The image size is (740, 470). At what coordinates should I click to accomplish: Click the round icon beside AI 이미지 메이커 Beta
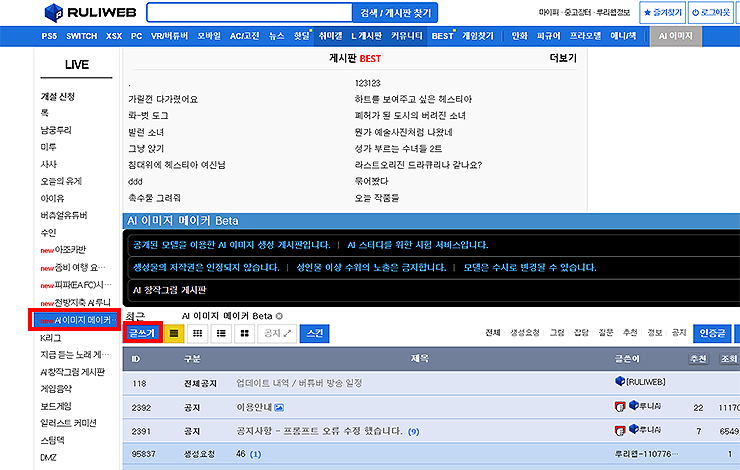(x=279, y=316)
